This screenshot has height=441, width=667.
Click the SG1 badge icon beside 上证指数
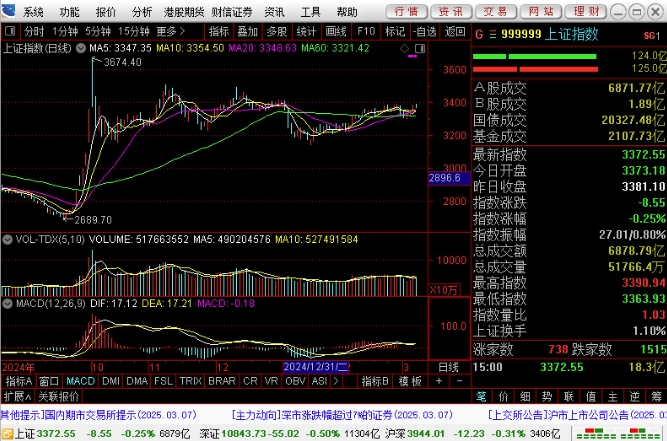652,34
